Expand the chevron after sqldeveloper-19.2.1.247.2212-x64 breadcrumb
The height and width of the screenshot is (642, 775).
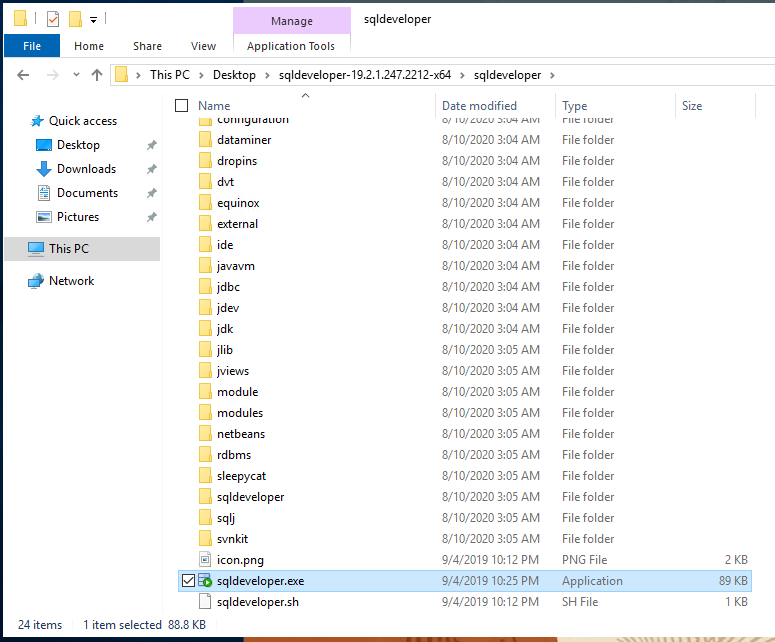pos(462,75)
